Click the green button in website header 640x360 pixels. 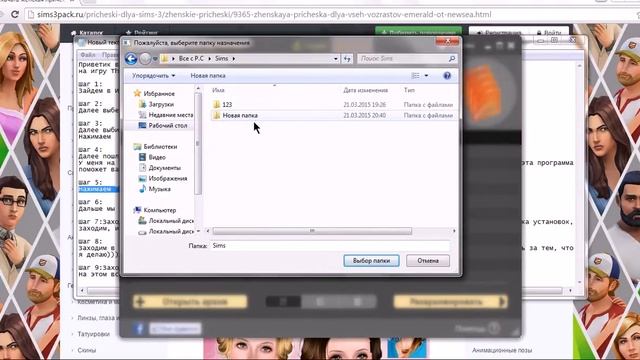coord(418,31)
